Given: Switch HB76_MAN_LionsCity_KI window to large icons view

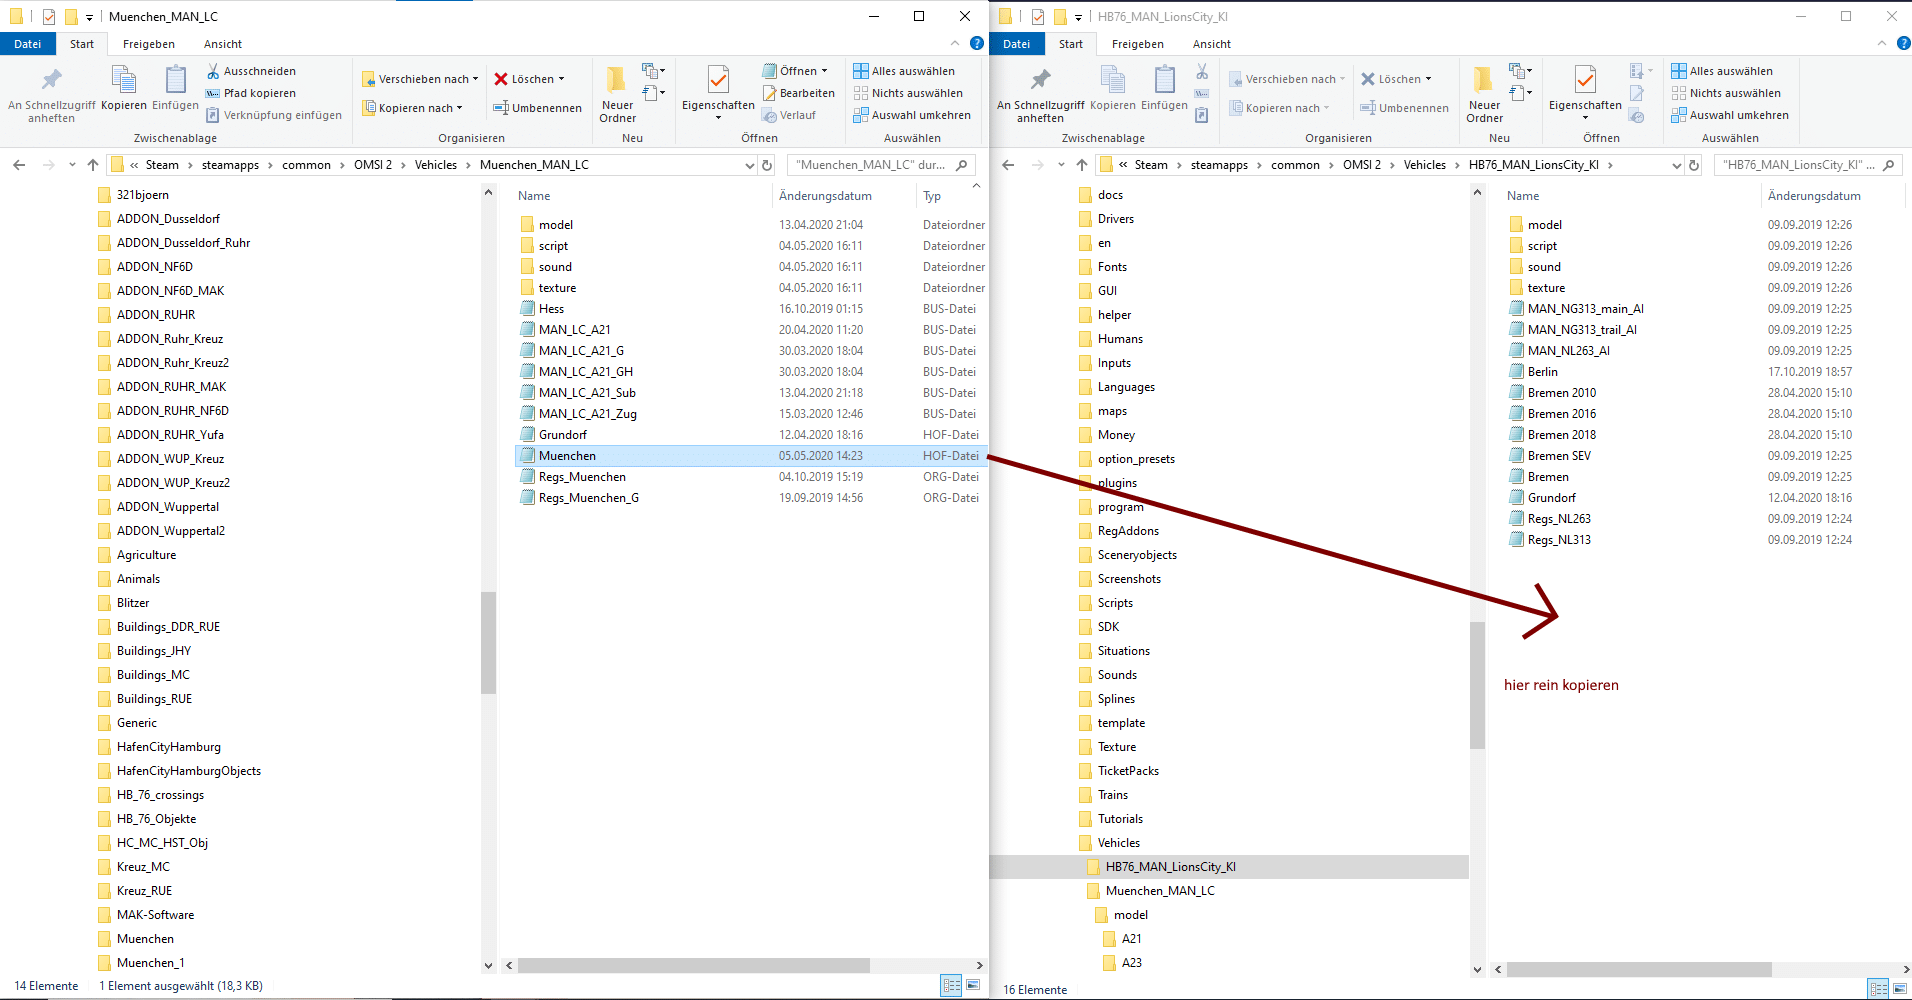Looking at the screenshot, I should pyautogui.click(x=1900, y=989).
